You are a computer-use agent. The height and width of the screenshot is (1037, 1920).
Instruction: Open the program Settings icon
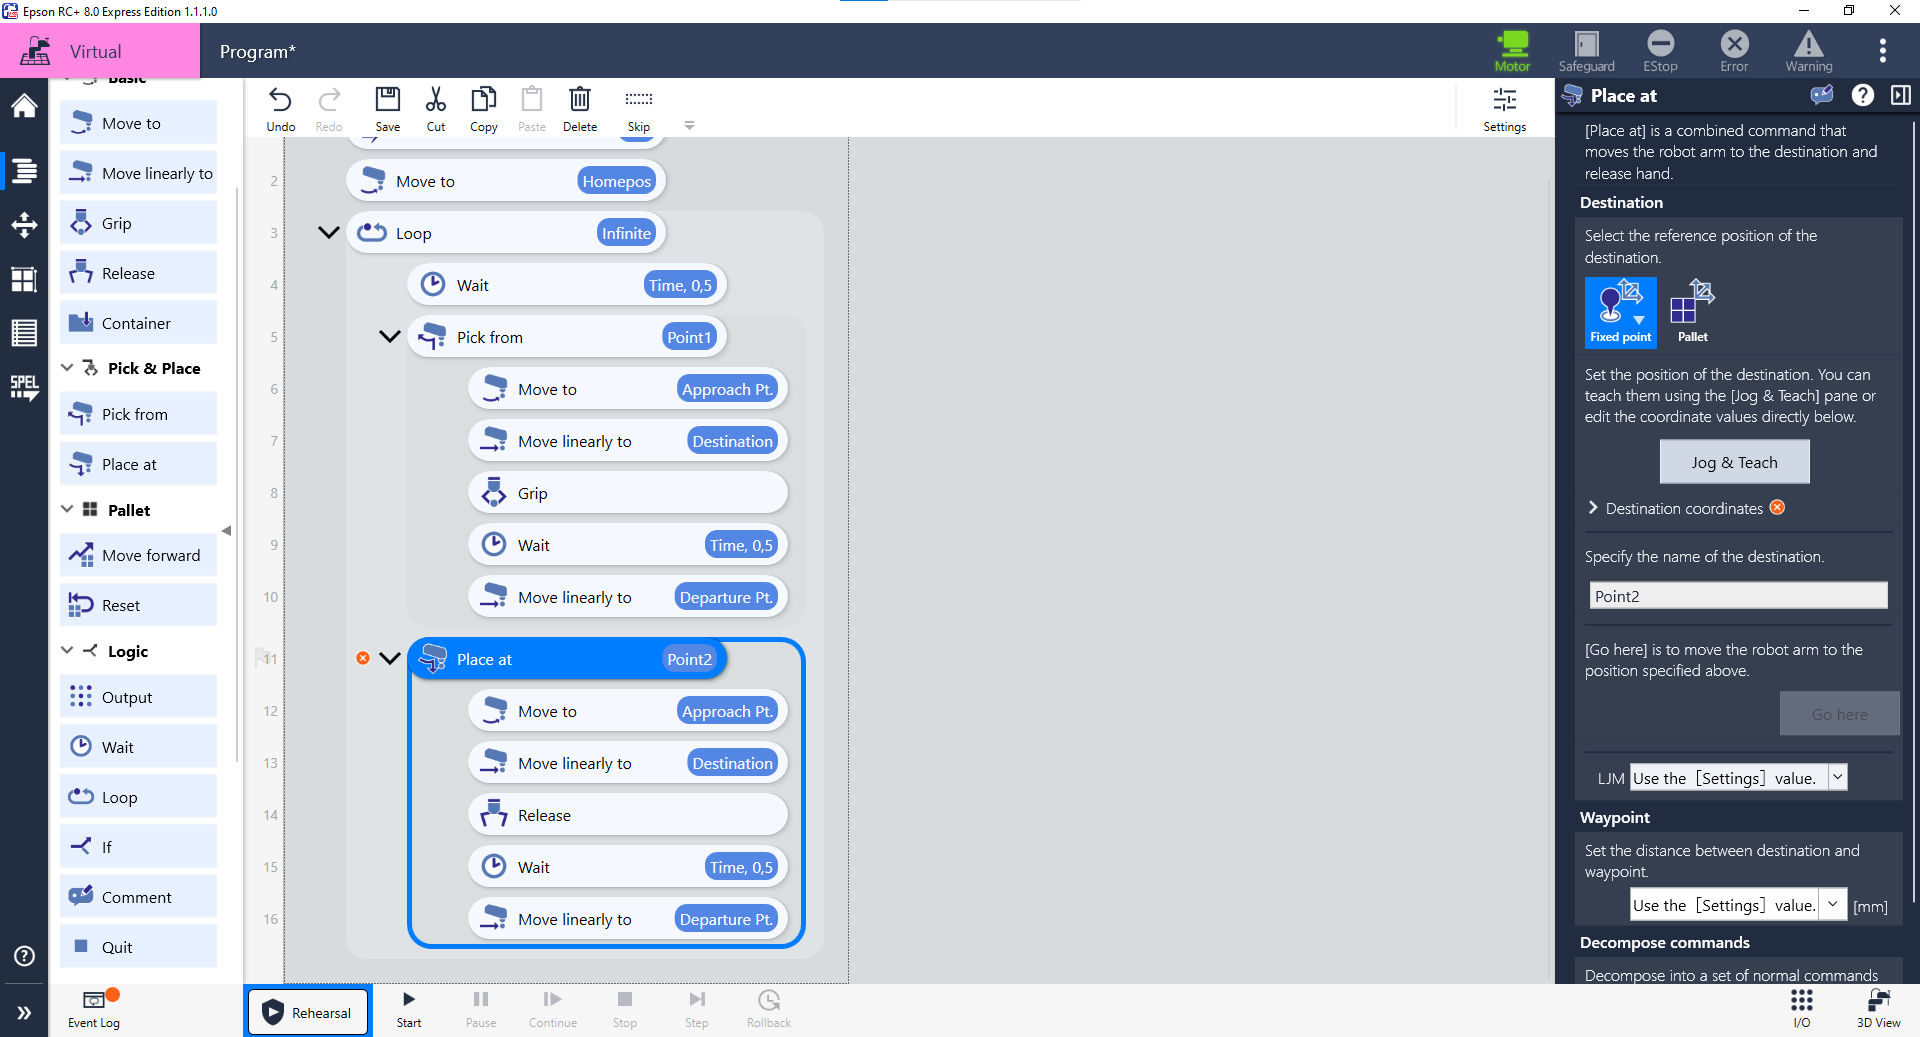tap(1504, 109)
